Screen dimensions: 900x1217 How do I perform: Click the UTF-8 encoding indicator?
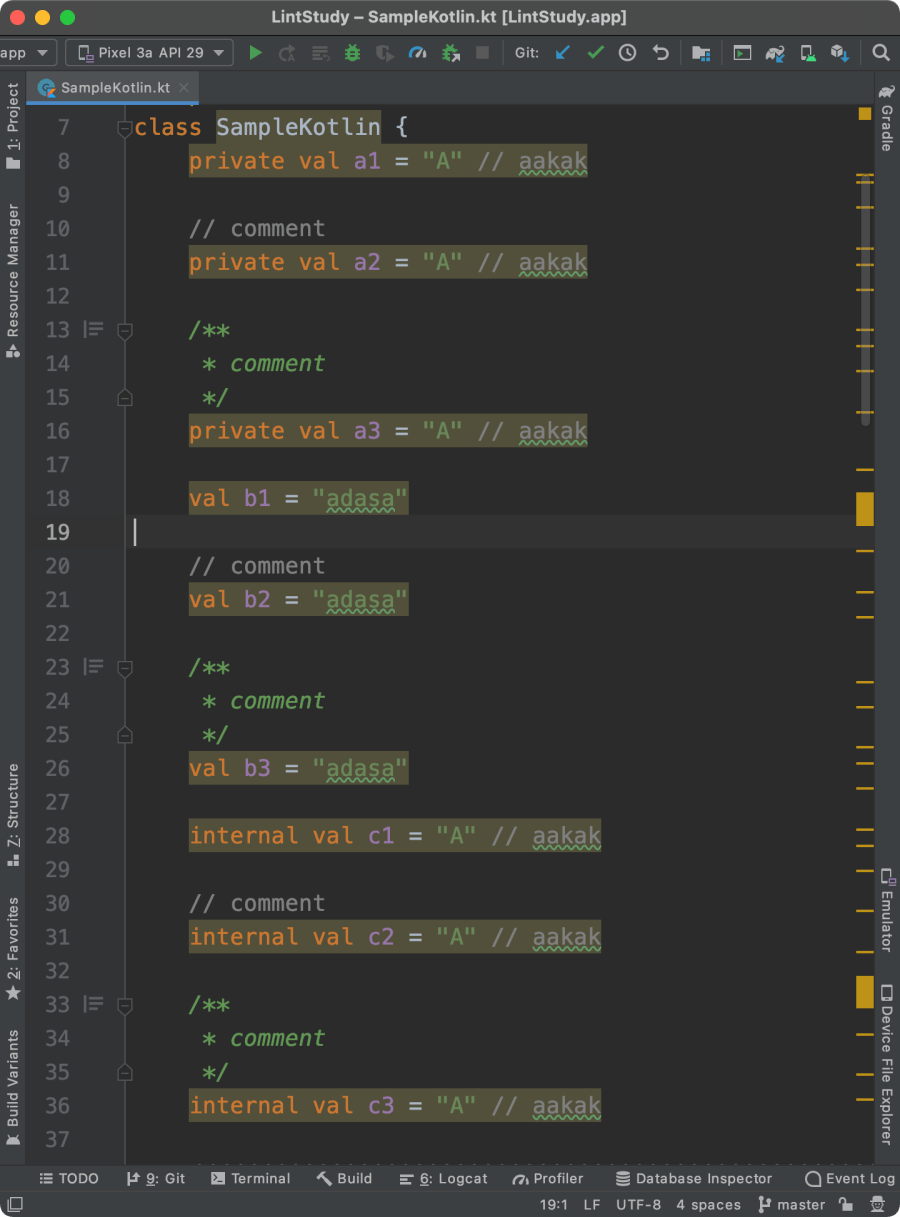coord(637,1204)
